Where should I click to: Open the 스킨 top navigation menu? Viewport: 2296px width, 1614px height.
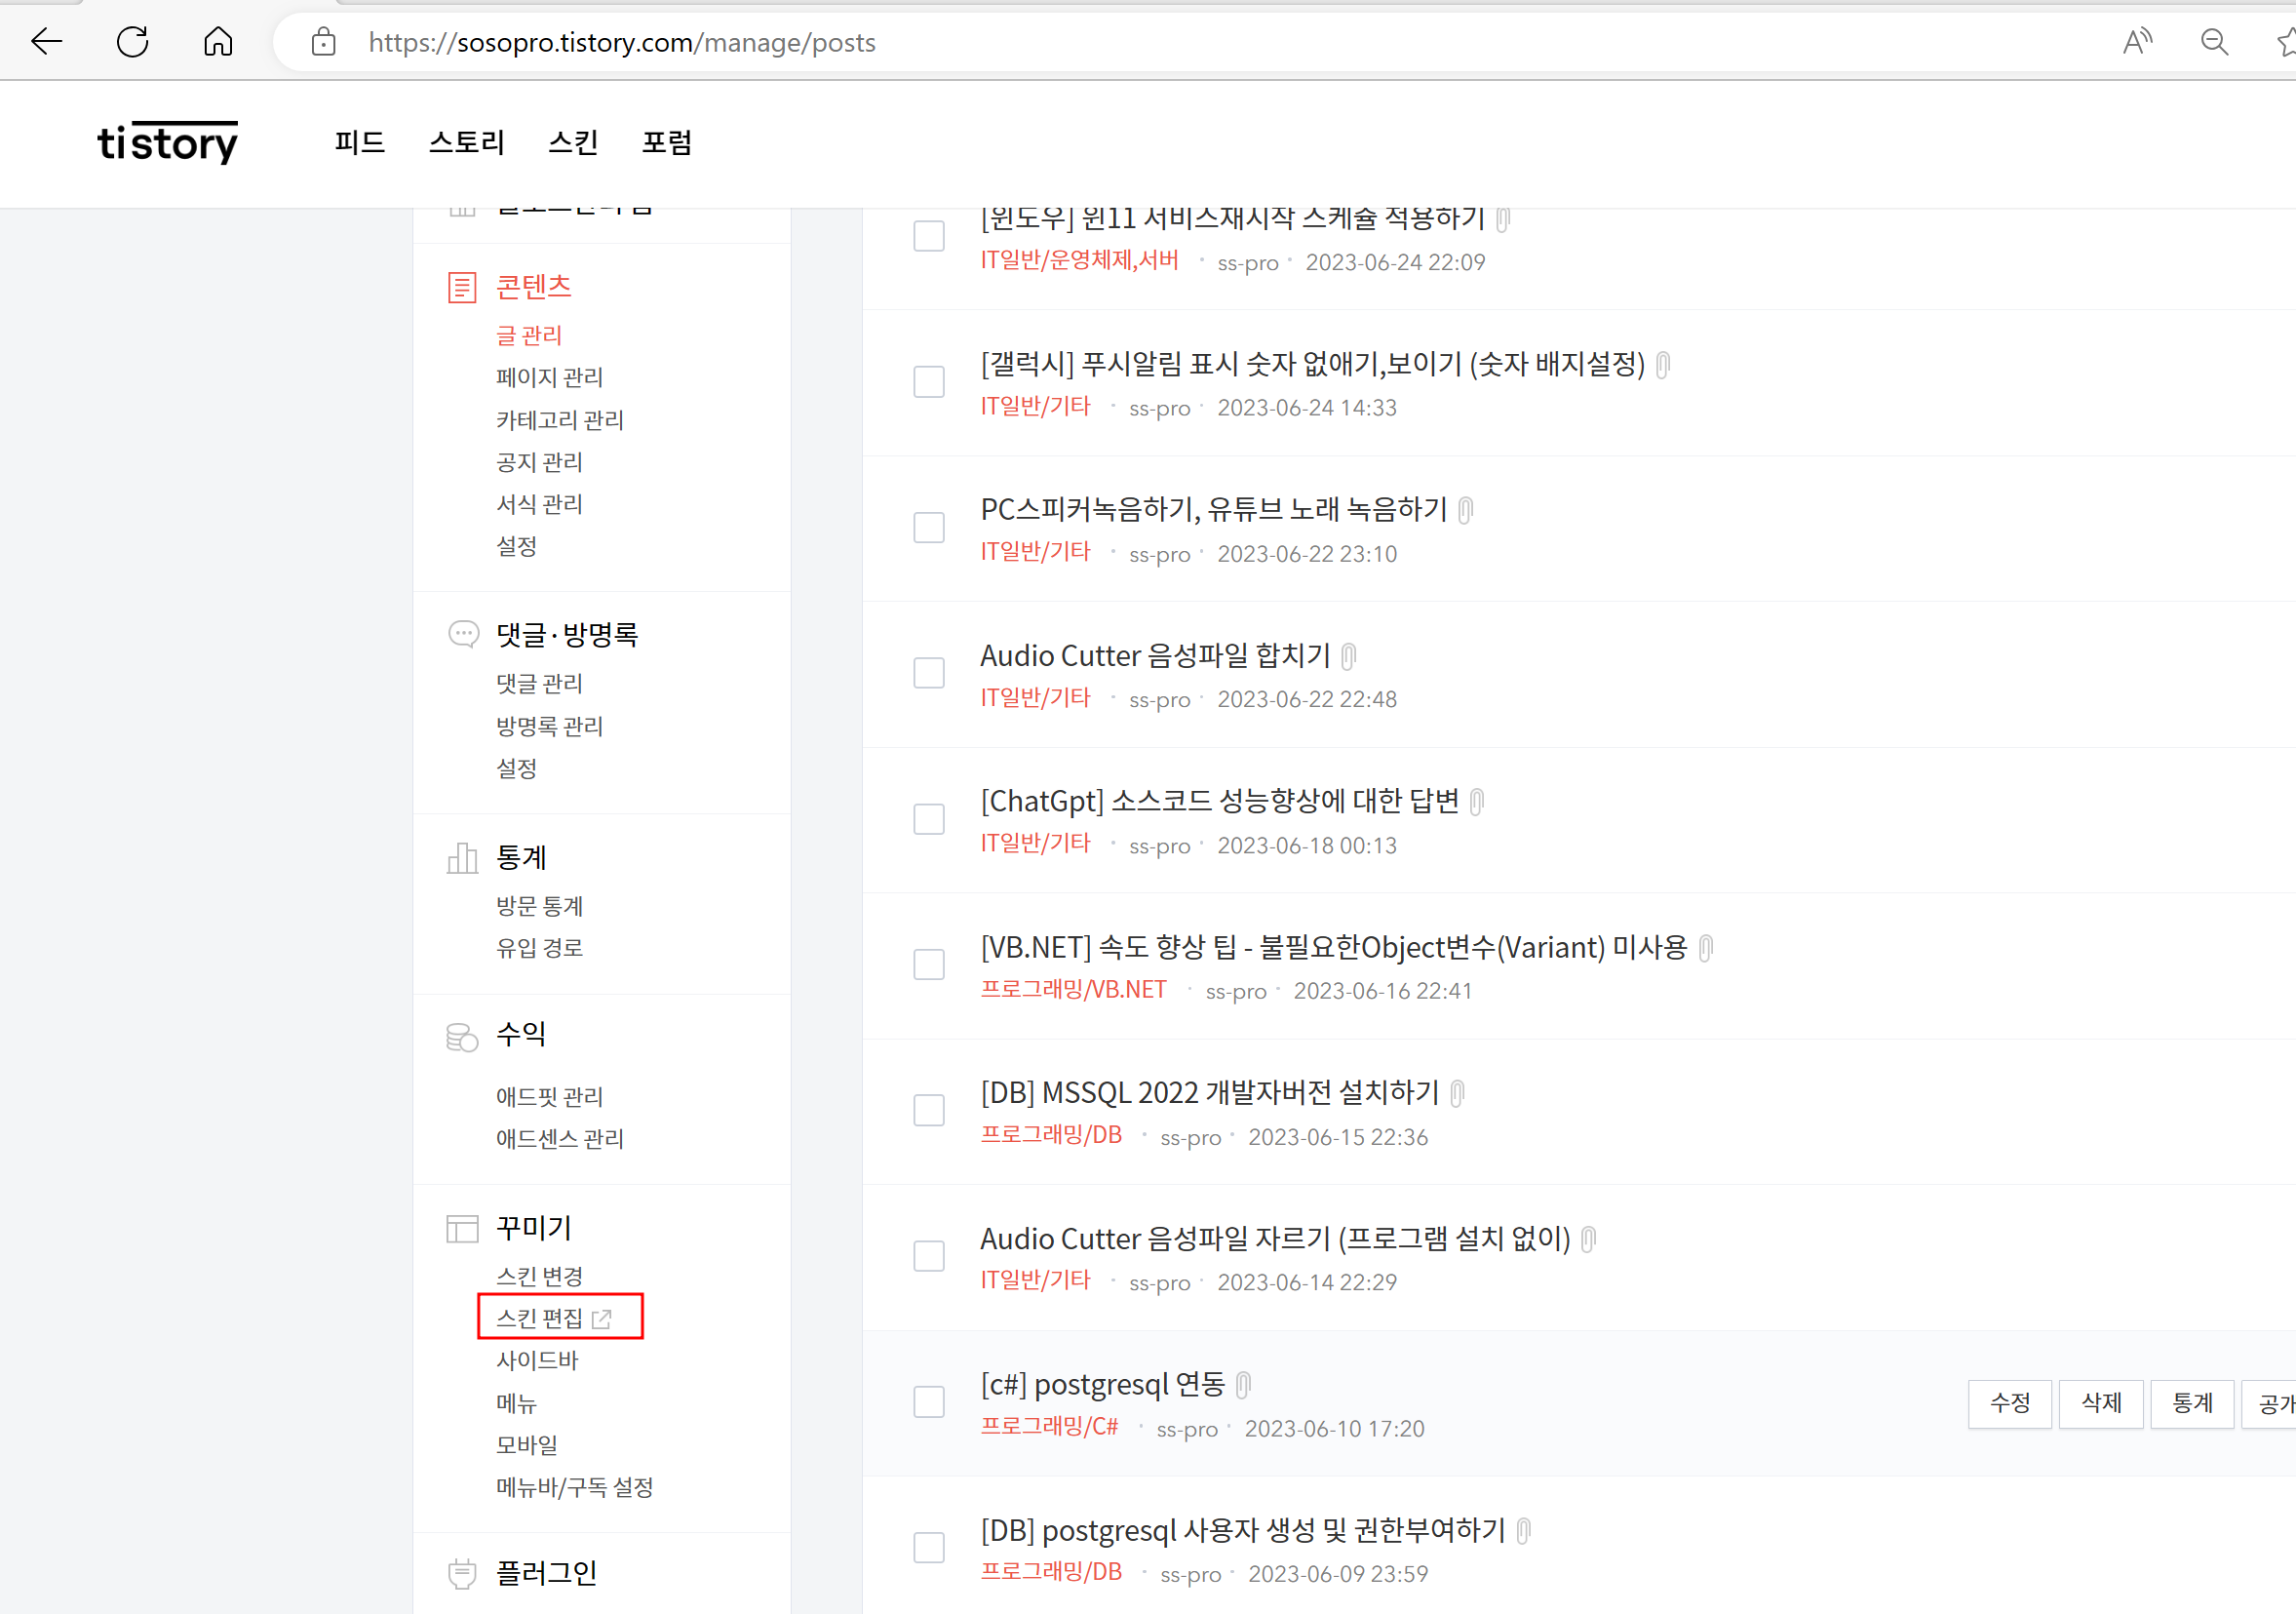coord(573,142)
